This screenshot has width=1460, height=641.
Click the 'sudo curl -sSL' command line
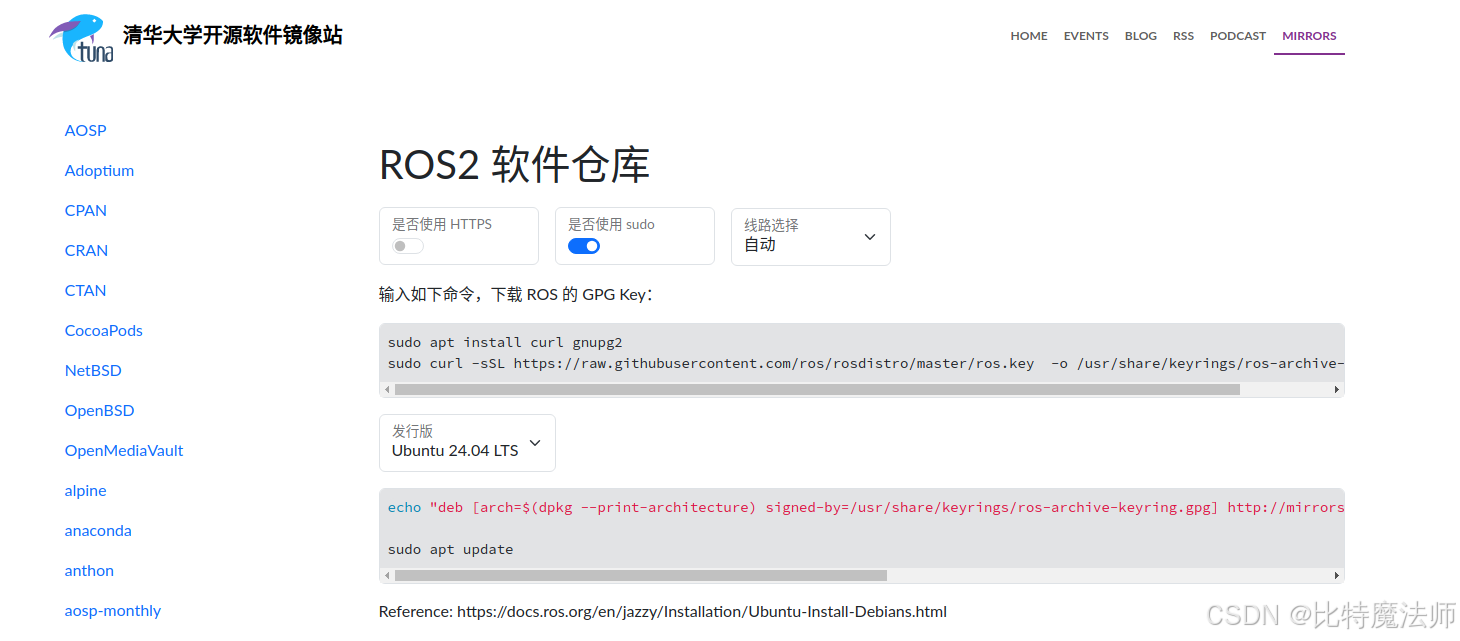(x=865, y=363)
